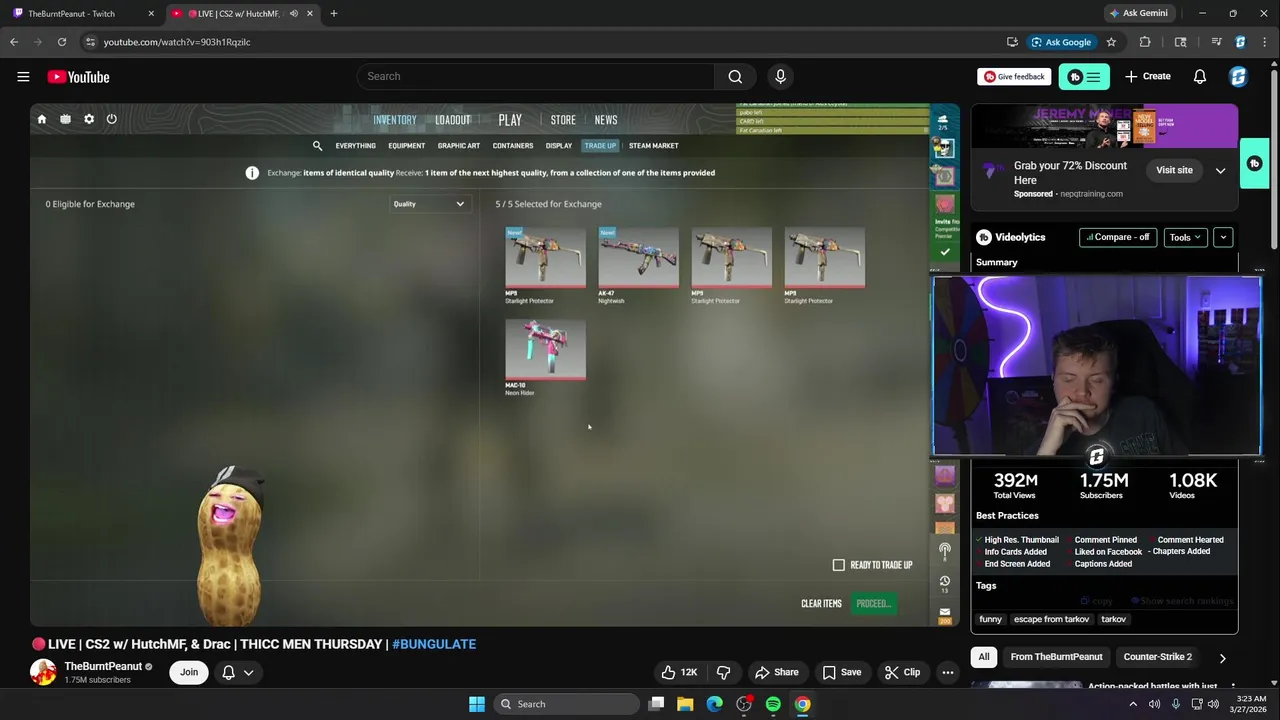This screenshot has height=720, width=1280.
Task: Open the CS2 STORE tab
Action: click(x=563, y=120)
